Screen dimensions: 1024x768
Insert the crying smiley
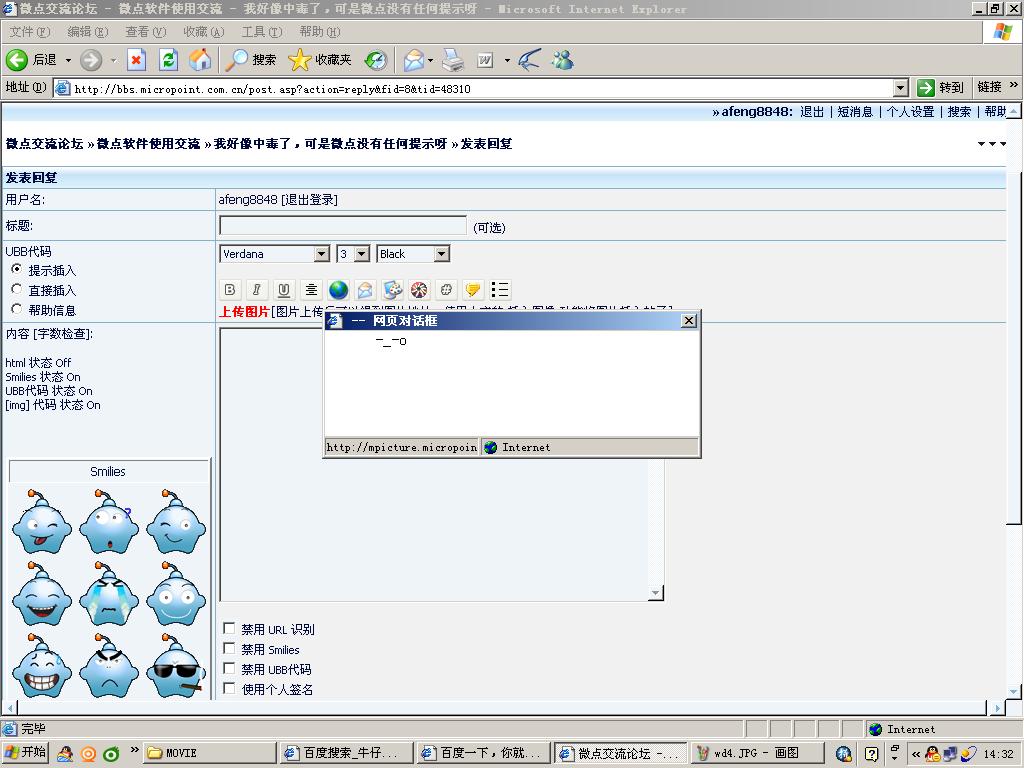click(109, 594)
